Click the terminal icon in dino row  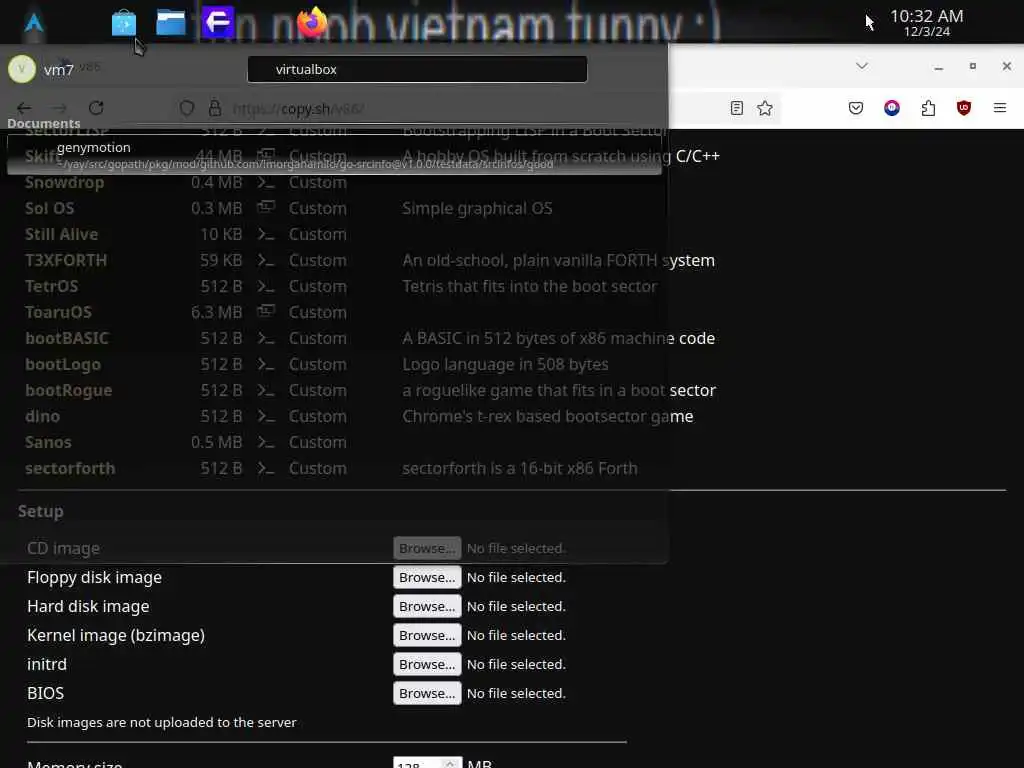pyautogui.click(x=266, y=417)
